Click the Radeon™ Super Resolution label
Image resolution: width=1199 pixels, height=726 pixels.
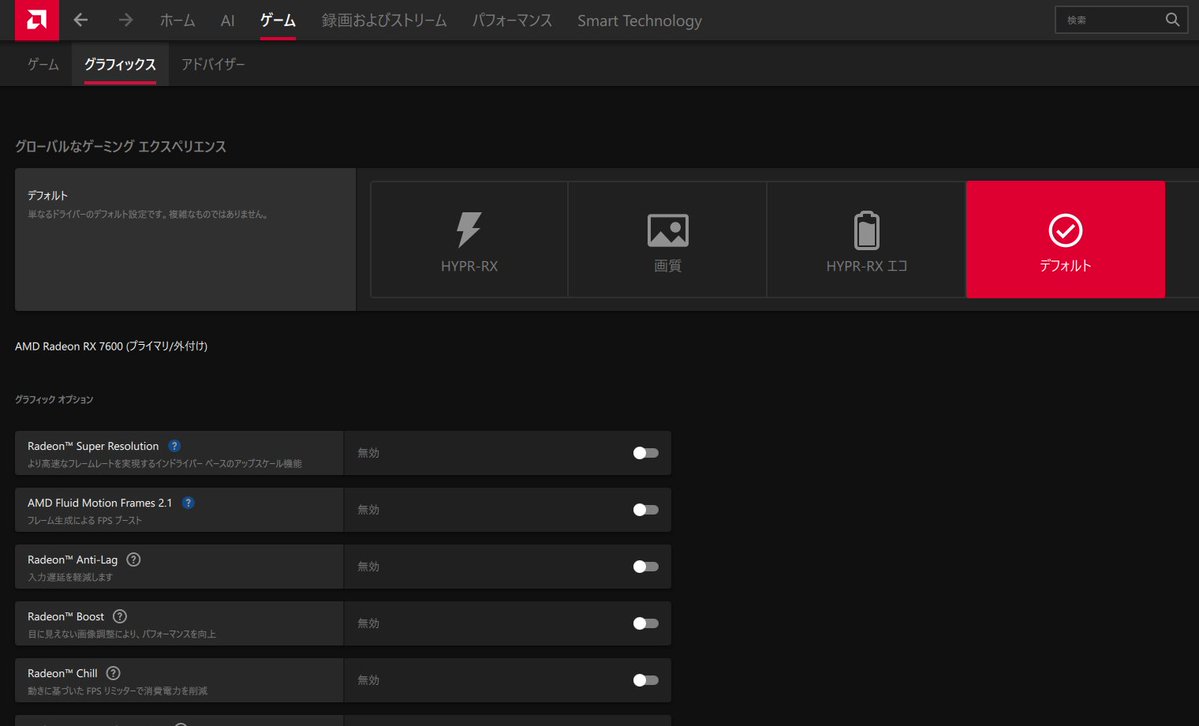tap(93, 446)
